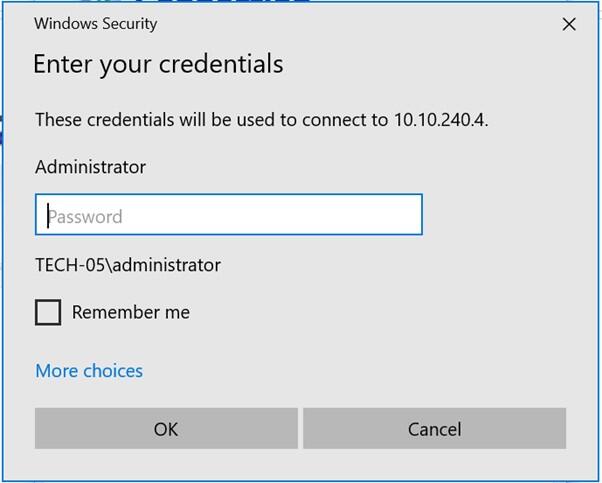The width and height of the screenshot is (602, 483).
Task: Click the Windows Security title text
Action: pyautogui.click(x=96, y=24)
